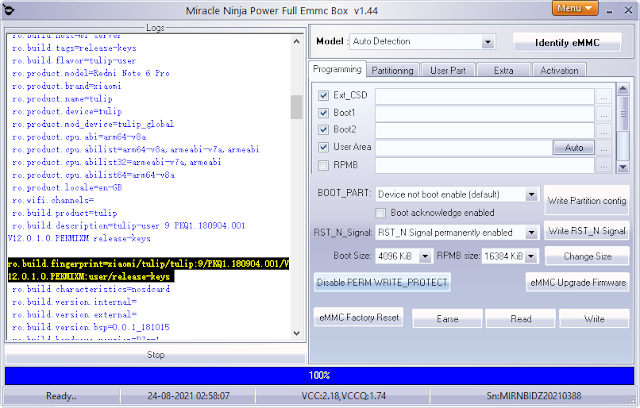Click the programming list scrollbar thumb
This screenshot has width=640, height=408.
pyautogui.click(x=623, y=113)
